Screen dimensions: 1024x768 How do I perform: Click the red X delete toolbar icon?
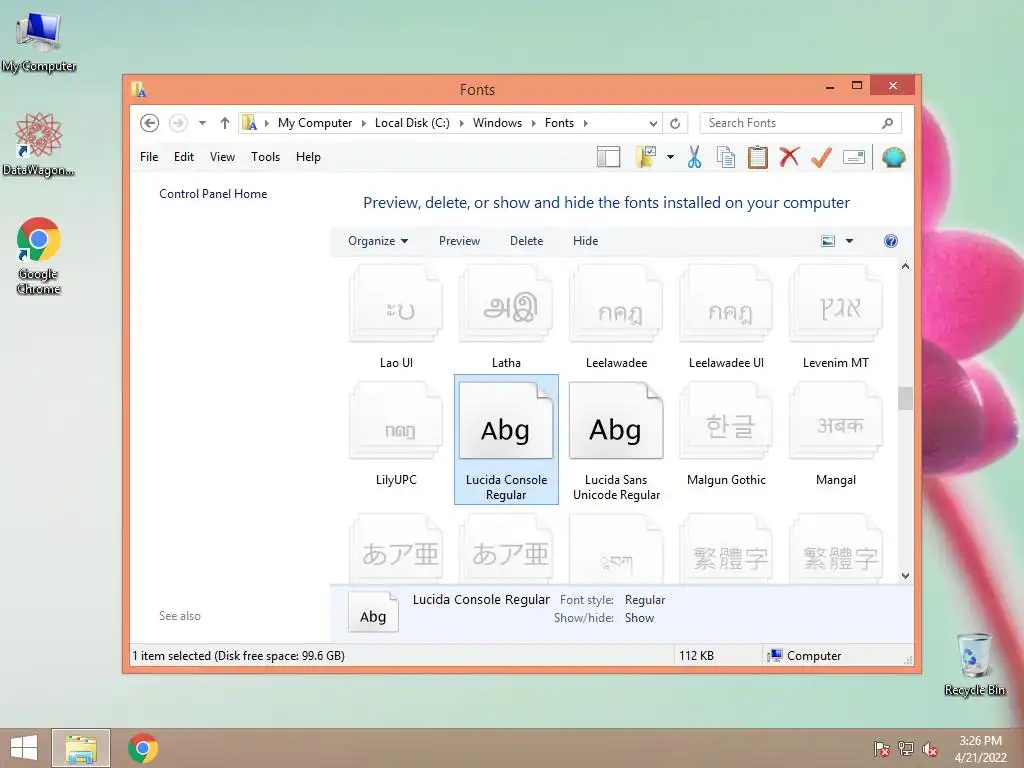789,157
